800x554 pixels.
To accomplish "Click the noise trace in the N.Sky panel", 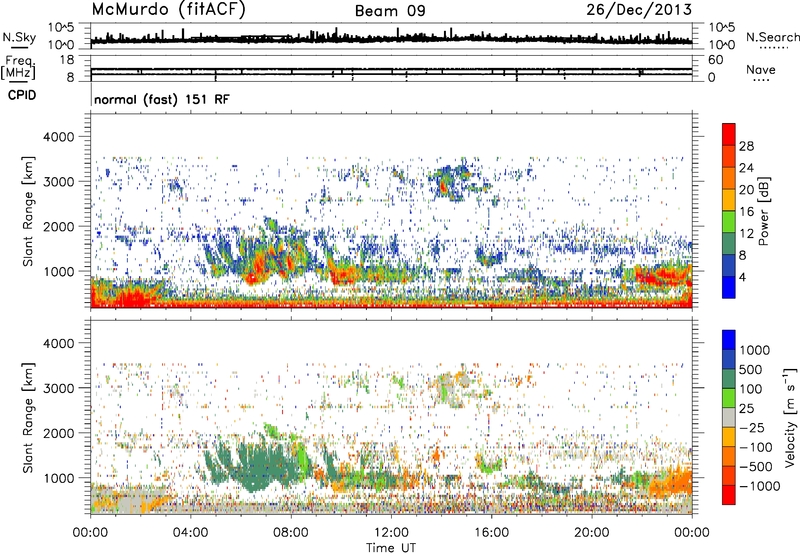I will click(391, 38).
